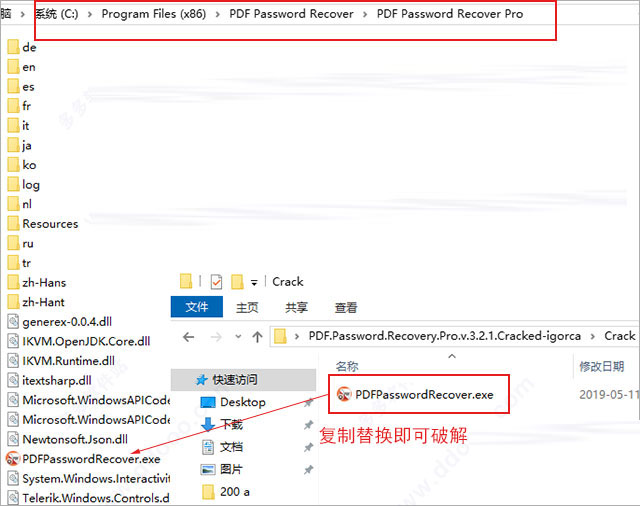Expand the chevron after Program Files (x86)
The height and width of the screenshot is (506, 640).
point(218,14)
